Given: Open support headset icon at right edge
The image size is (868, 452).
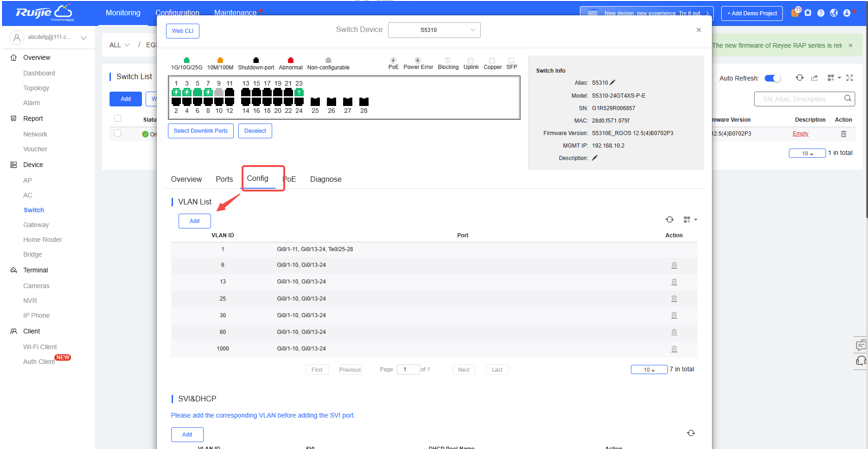Looking at the screenshot, I should 861,361.
